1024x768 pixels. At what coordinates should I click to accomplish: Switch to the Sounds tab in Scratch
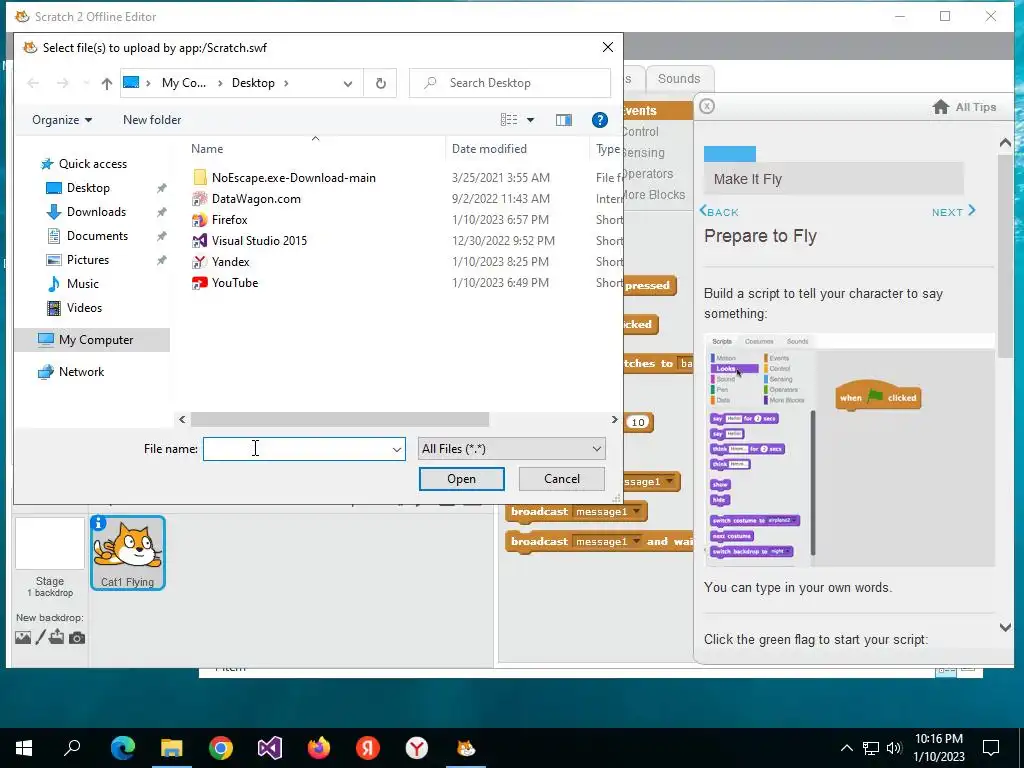point(679,79)
